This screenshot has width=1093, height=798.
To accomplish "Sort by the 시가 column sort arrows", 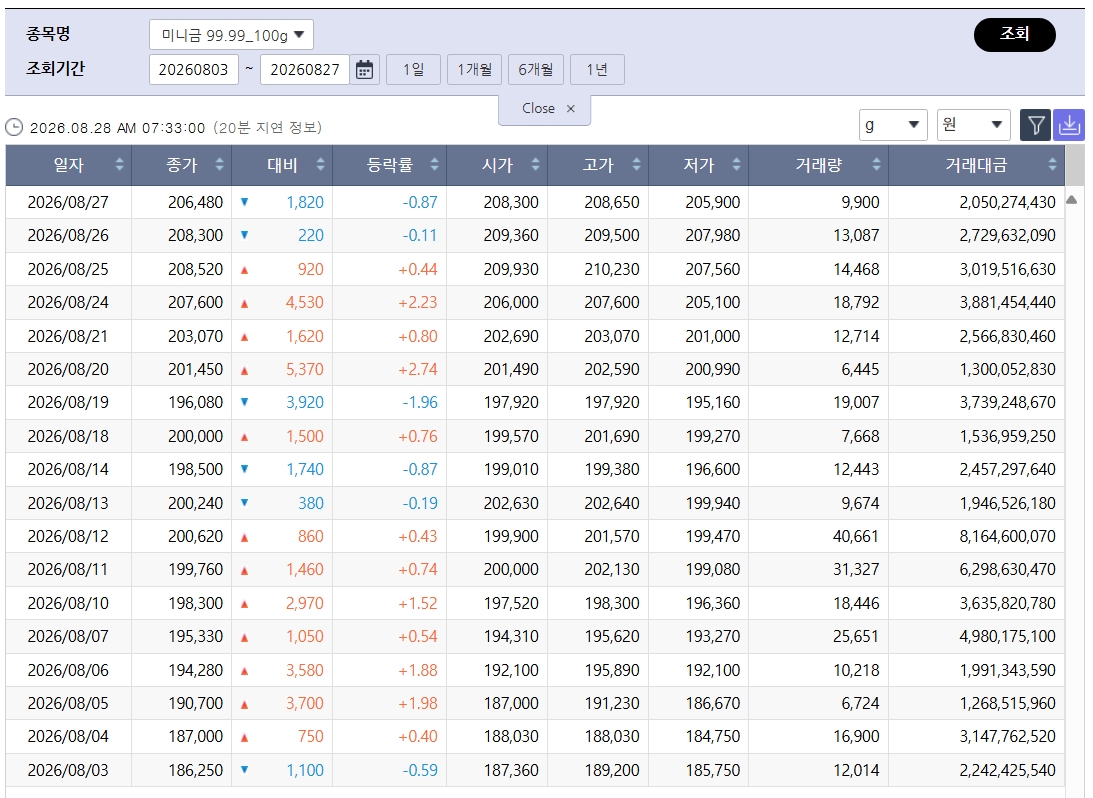I will [x=535, y=164].
